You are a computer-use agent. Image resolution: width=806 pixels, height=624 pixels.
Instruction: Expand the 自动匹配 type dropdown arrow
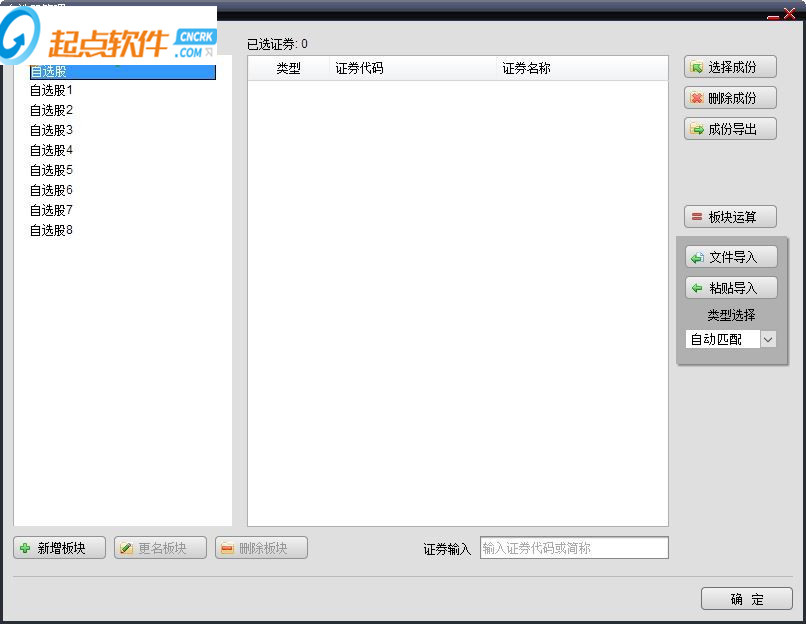coord(768,339)
